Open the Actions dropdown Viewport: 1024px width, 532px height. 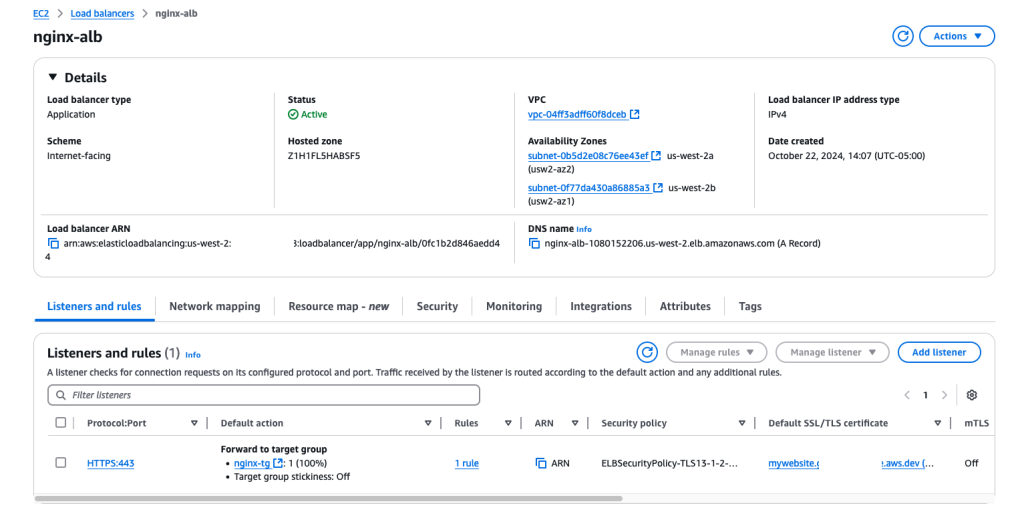tap(957, 37)
